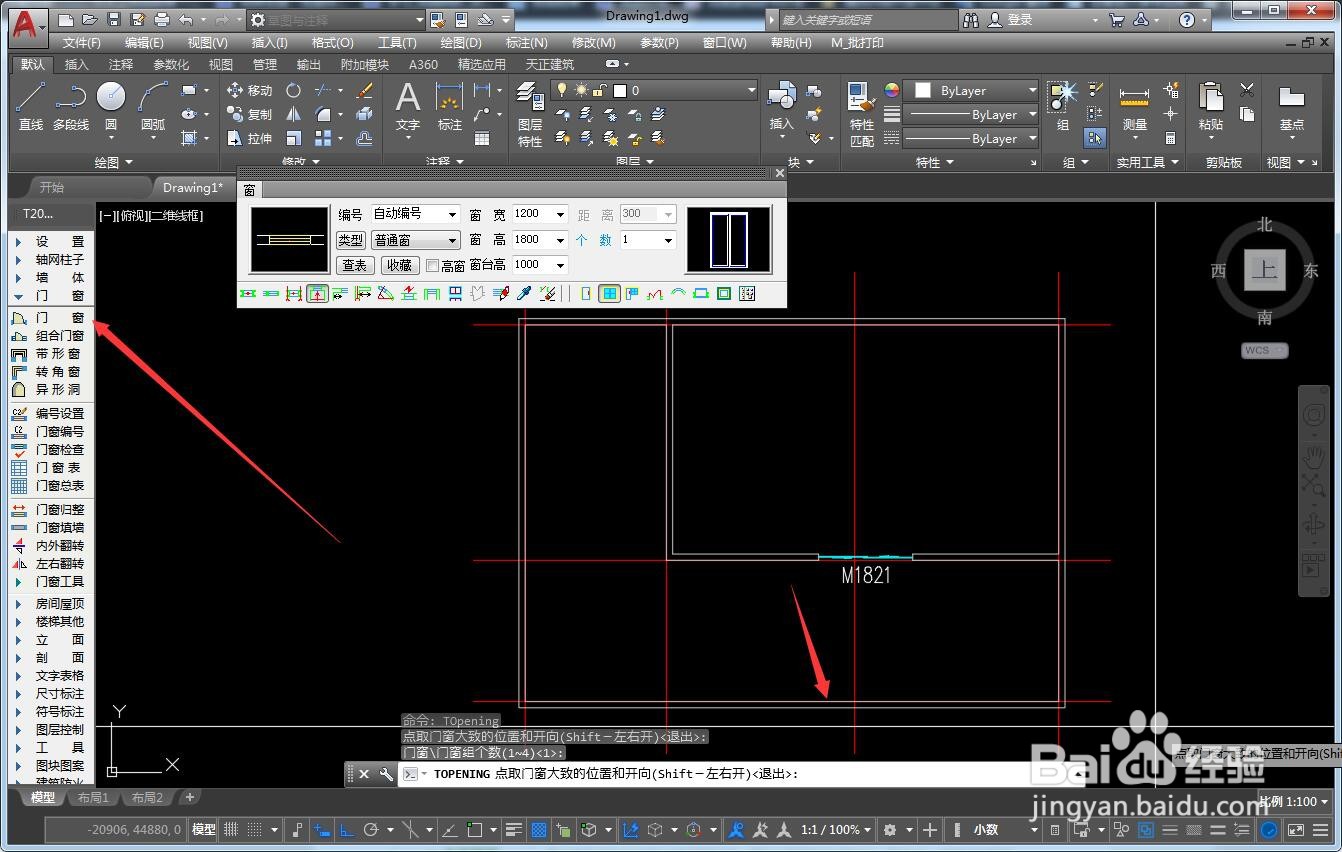
Task: Click the 门窗表 table tool
Action: (x=47, y=468)
